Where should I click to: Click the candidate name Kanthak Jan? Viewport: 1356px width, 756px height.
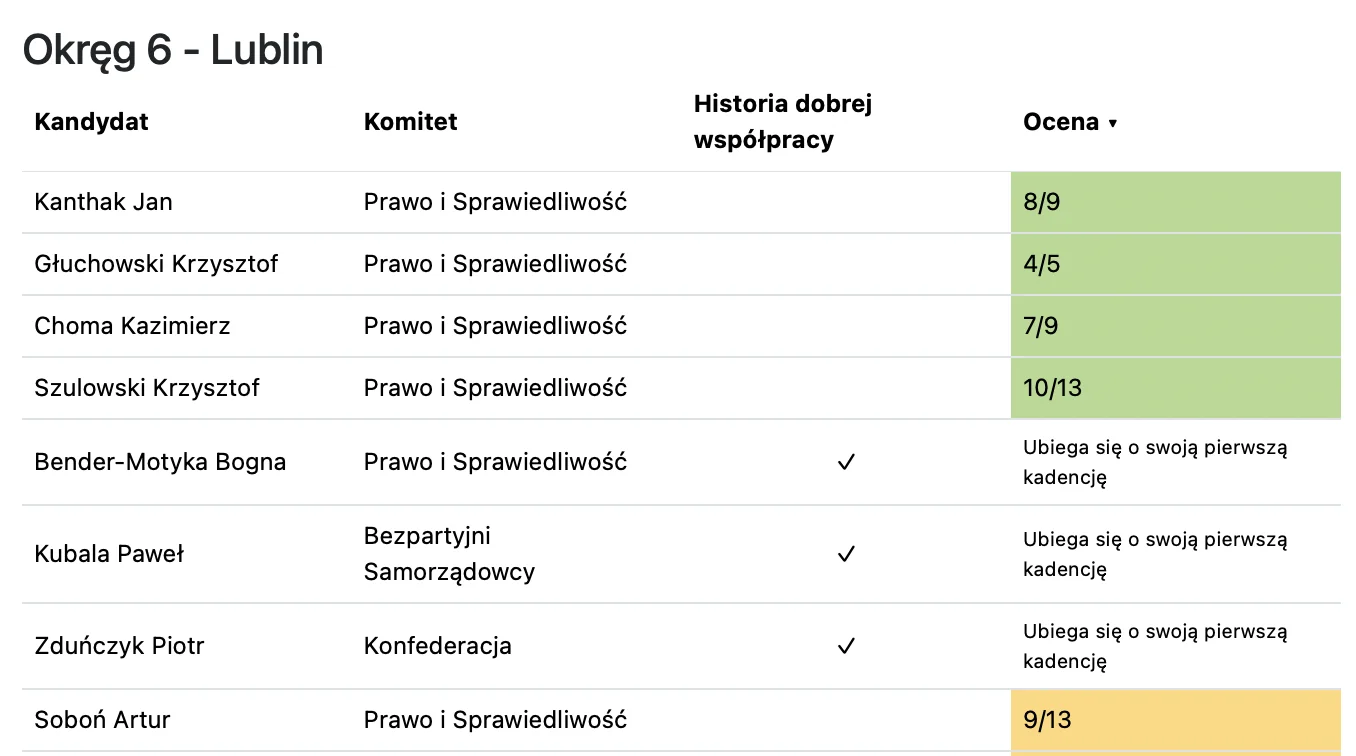click(x=103, y=202)
